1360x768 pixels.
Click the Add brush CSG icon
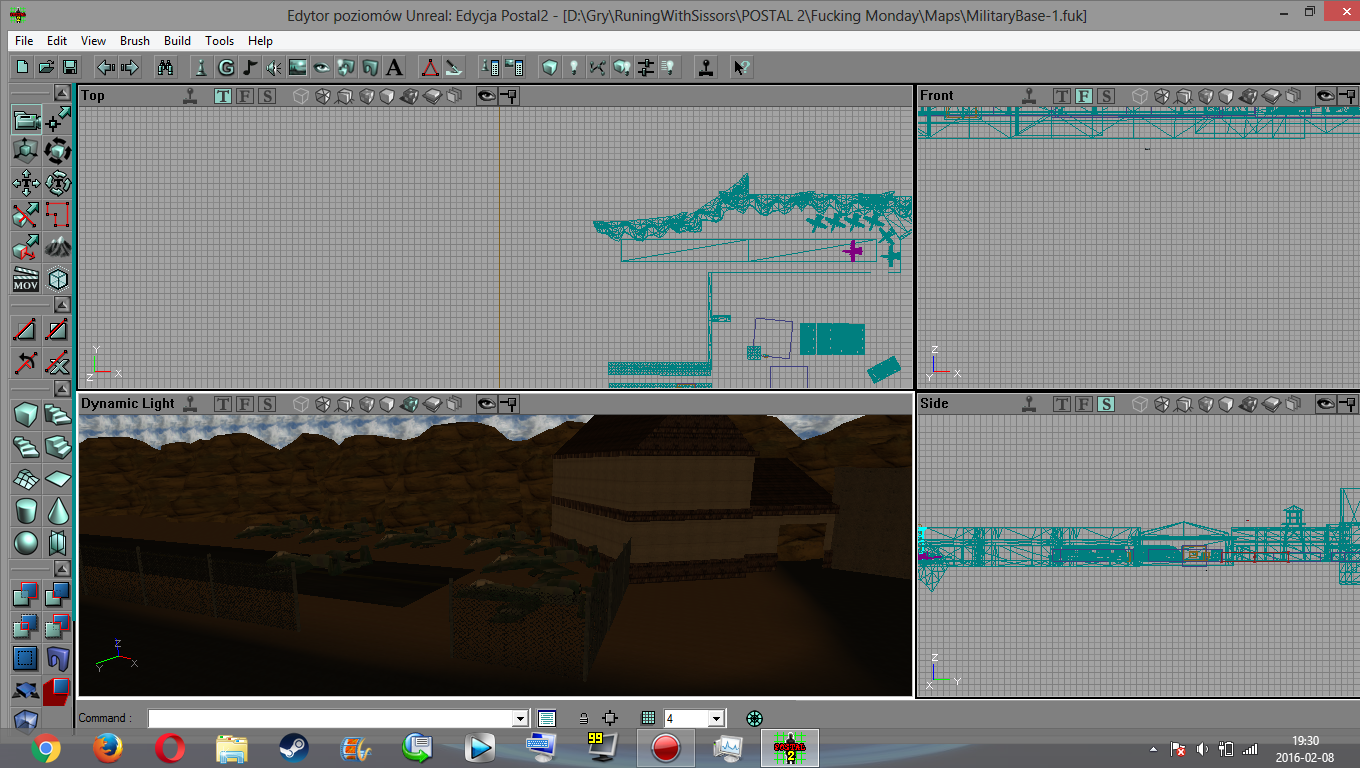26,595
